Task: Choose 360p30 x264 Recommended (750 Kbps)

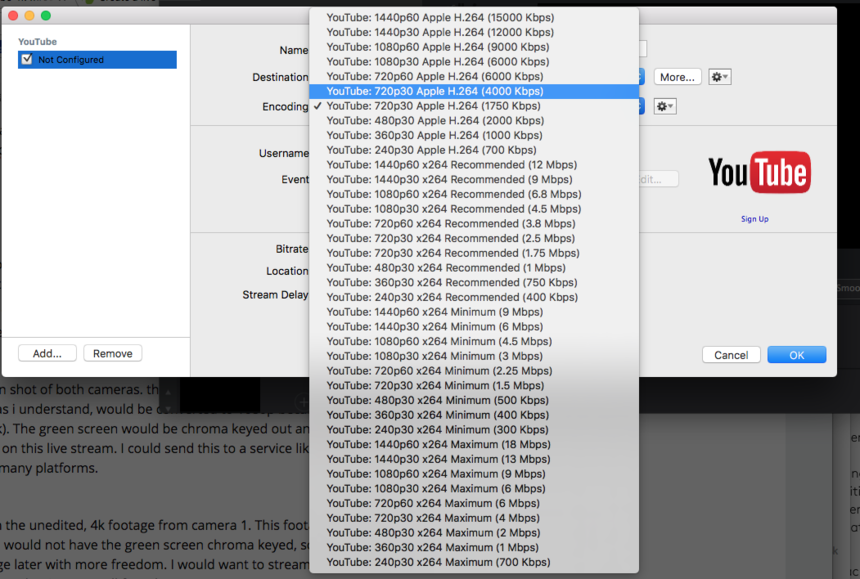Action: (474, 283)
